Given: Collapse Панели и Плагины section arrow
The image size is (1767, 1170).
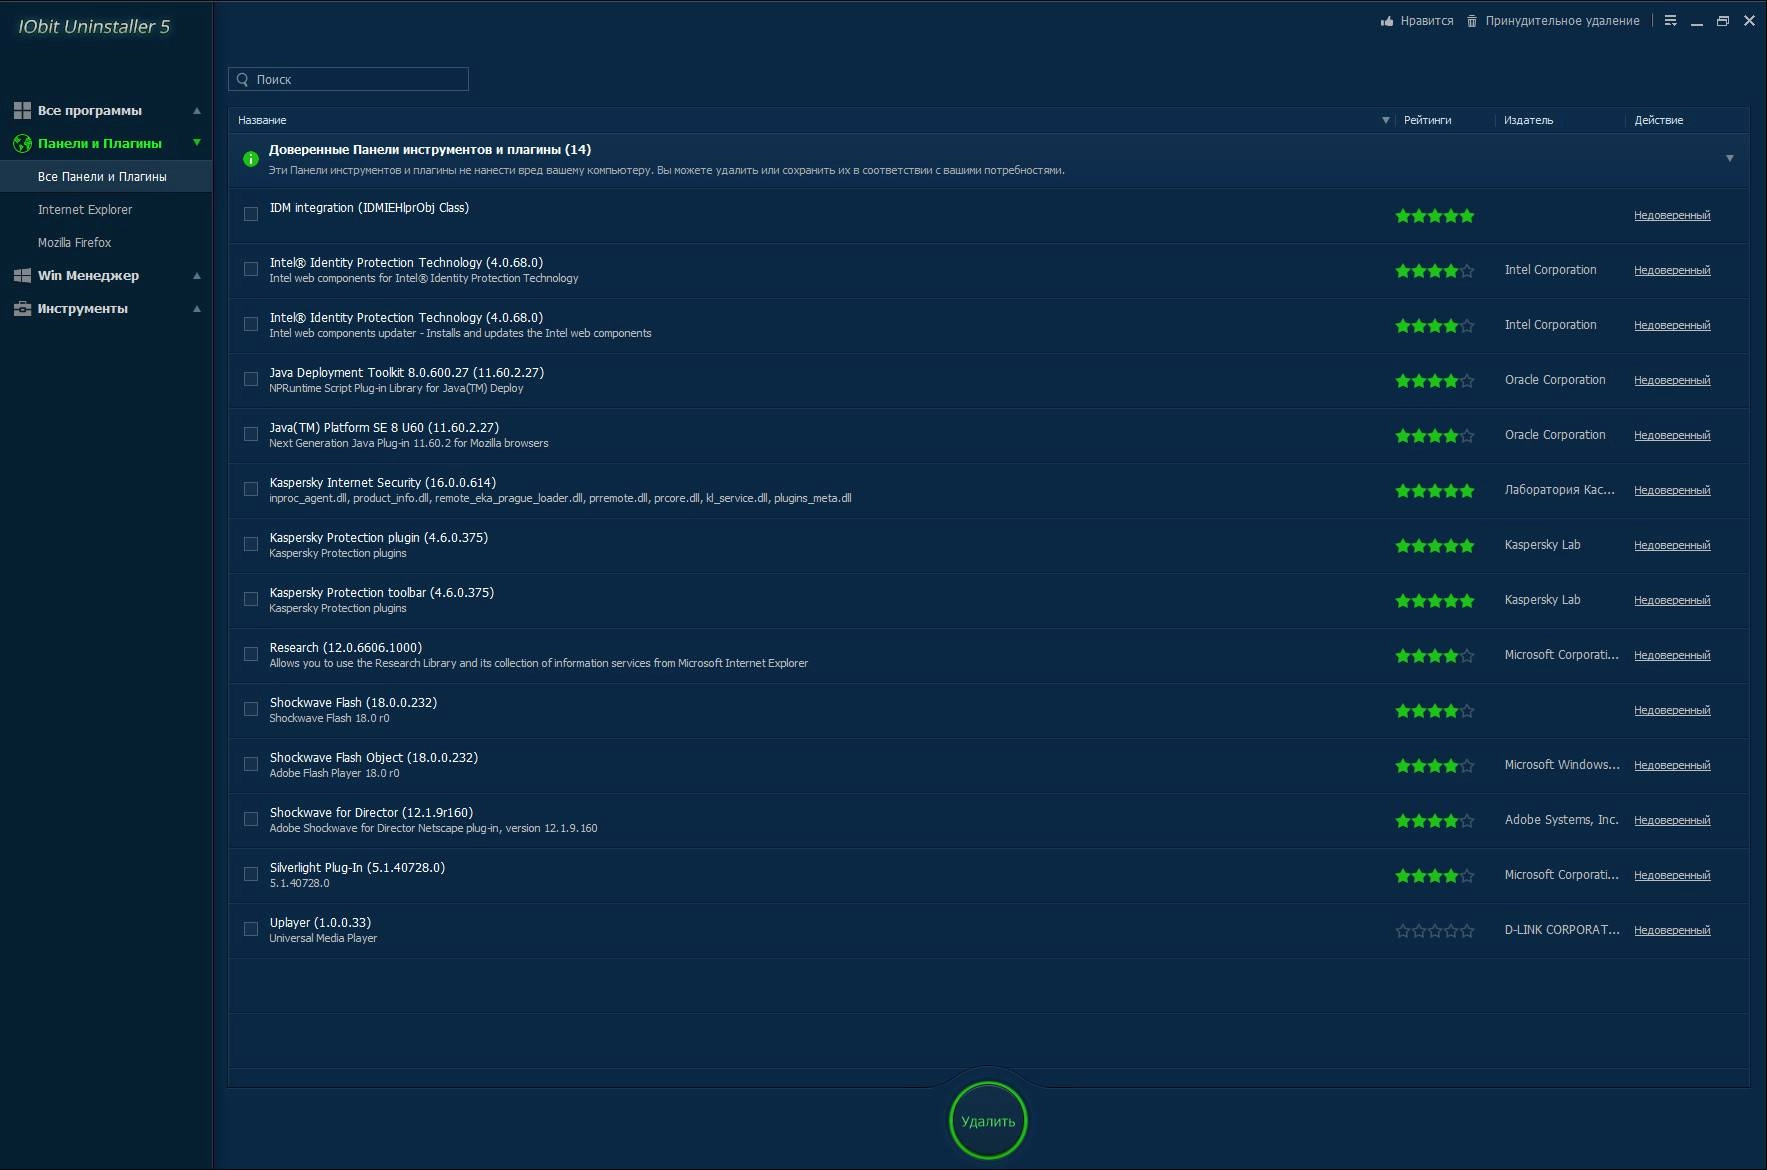Looking at the screenshot, I should coord(197,143).
